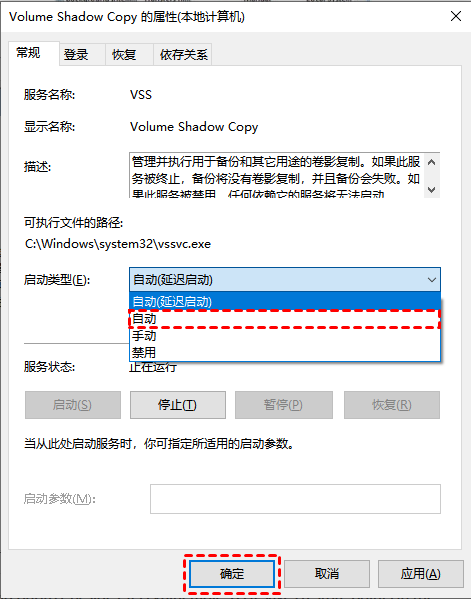
Task: Click description scrollbar down arrow
Action: tap(432, 189)
